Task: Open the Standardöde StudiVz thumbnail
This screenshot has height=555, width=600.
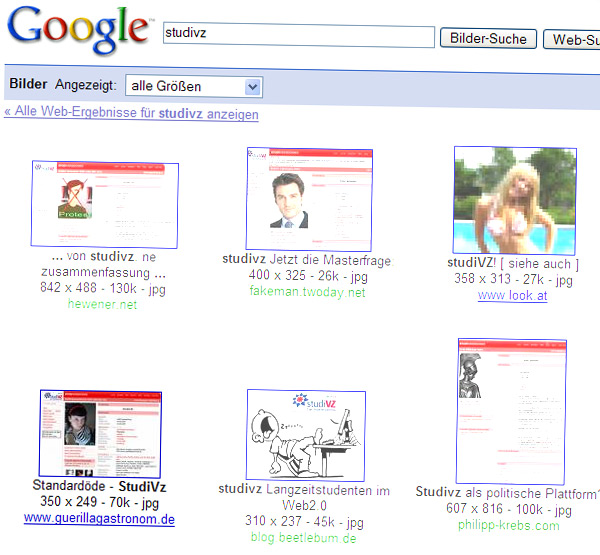Action: [100, 434]
